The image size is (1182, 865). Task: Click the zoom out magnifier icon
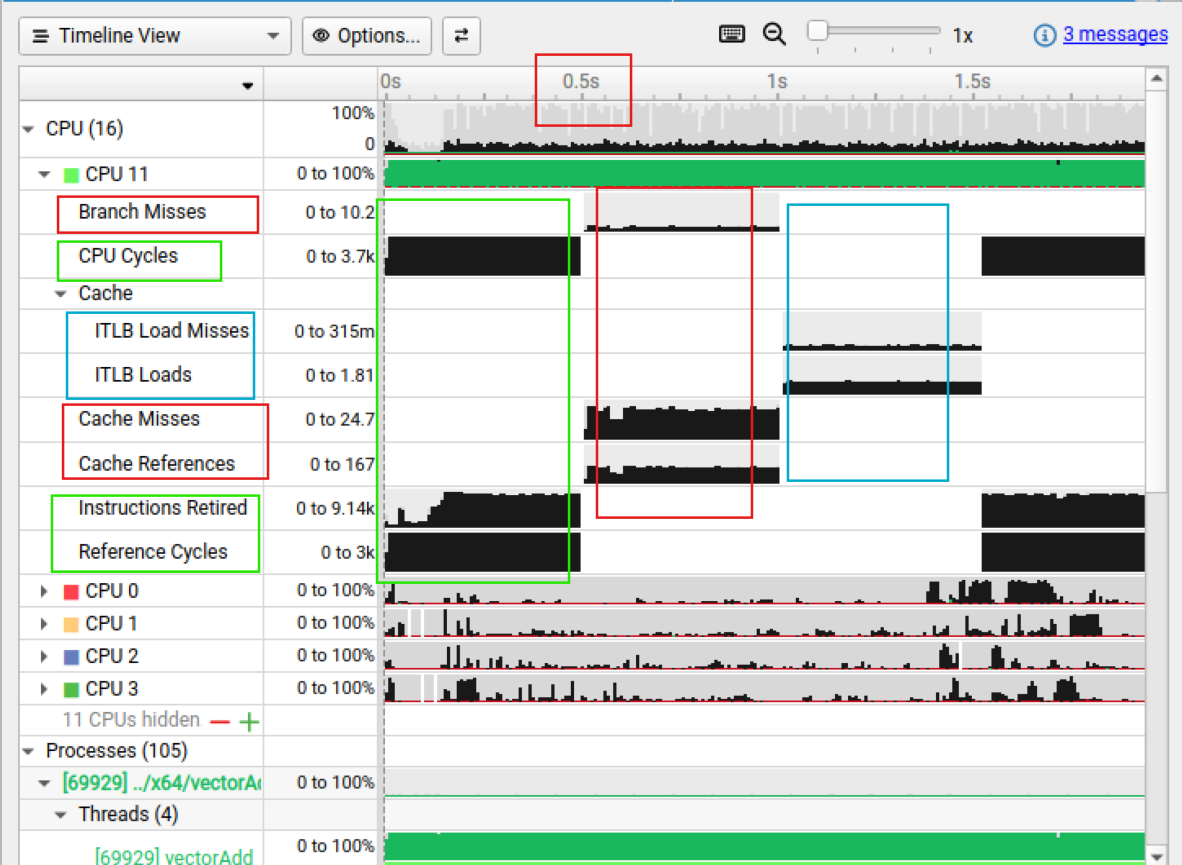(774, 33)
